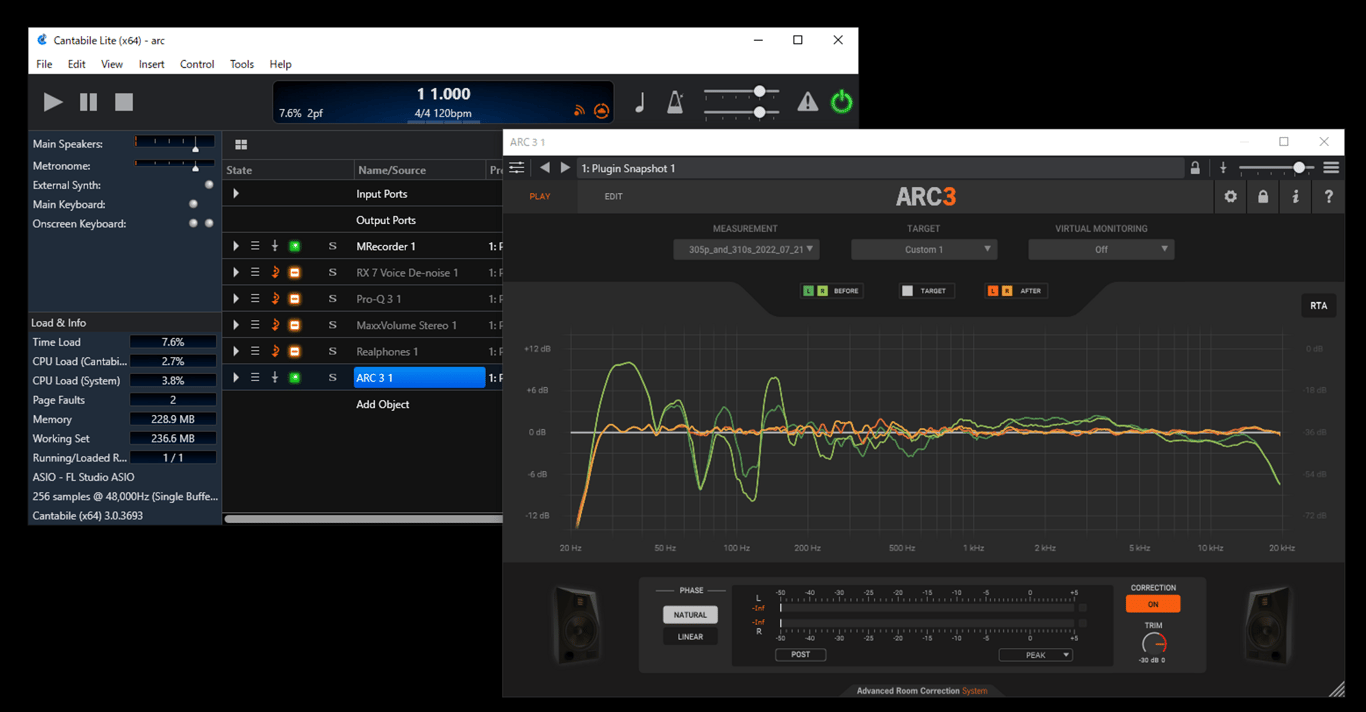
Task: Solo MRecorder 1 with its S button
Action: (333, 246)
